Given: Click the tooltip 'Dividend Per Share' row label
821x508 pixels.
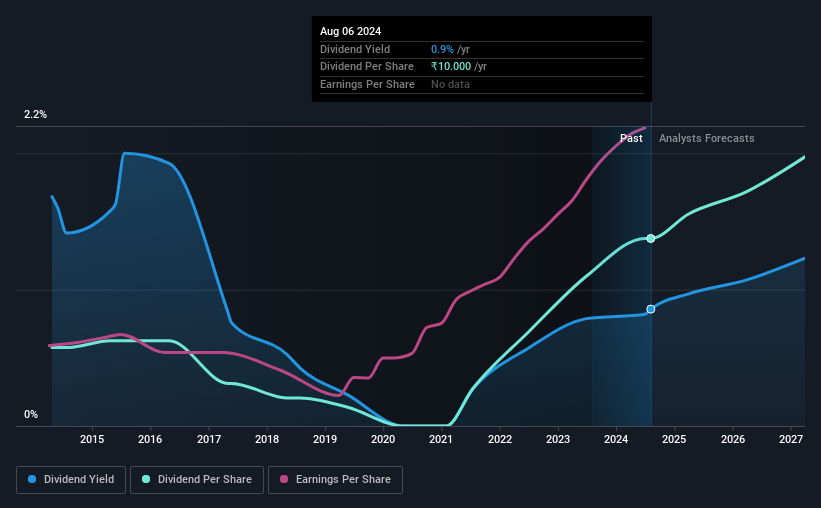Looking at the screenshot, I should pos(367,67).
